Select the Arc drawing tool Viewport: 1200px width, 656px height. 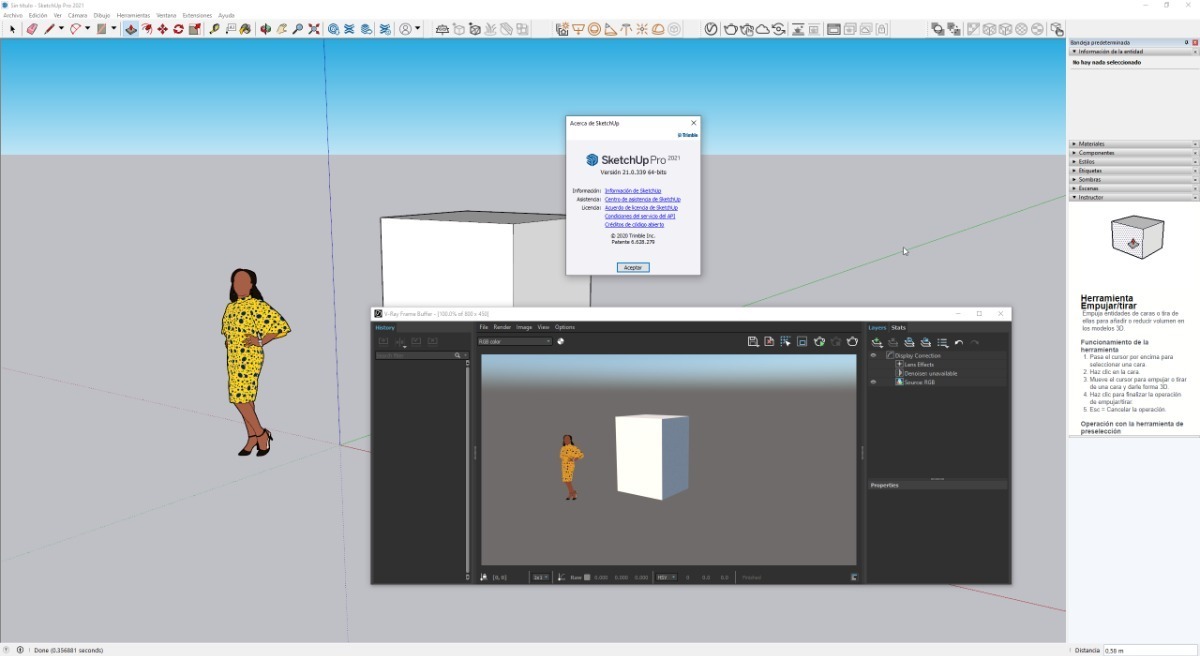click(x=75, y=29)
